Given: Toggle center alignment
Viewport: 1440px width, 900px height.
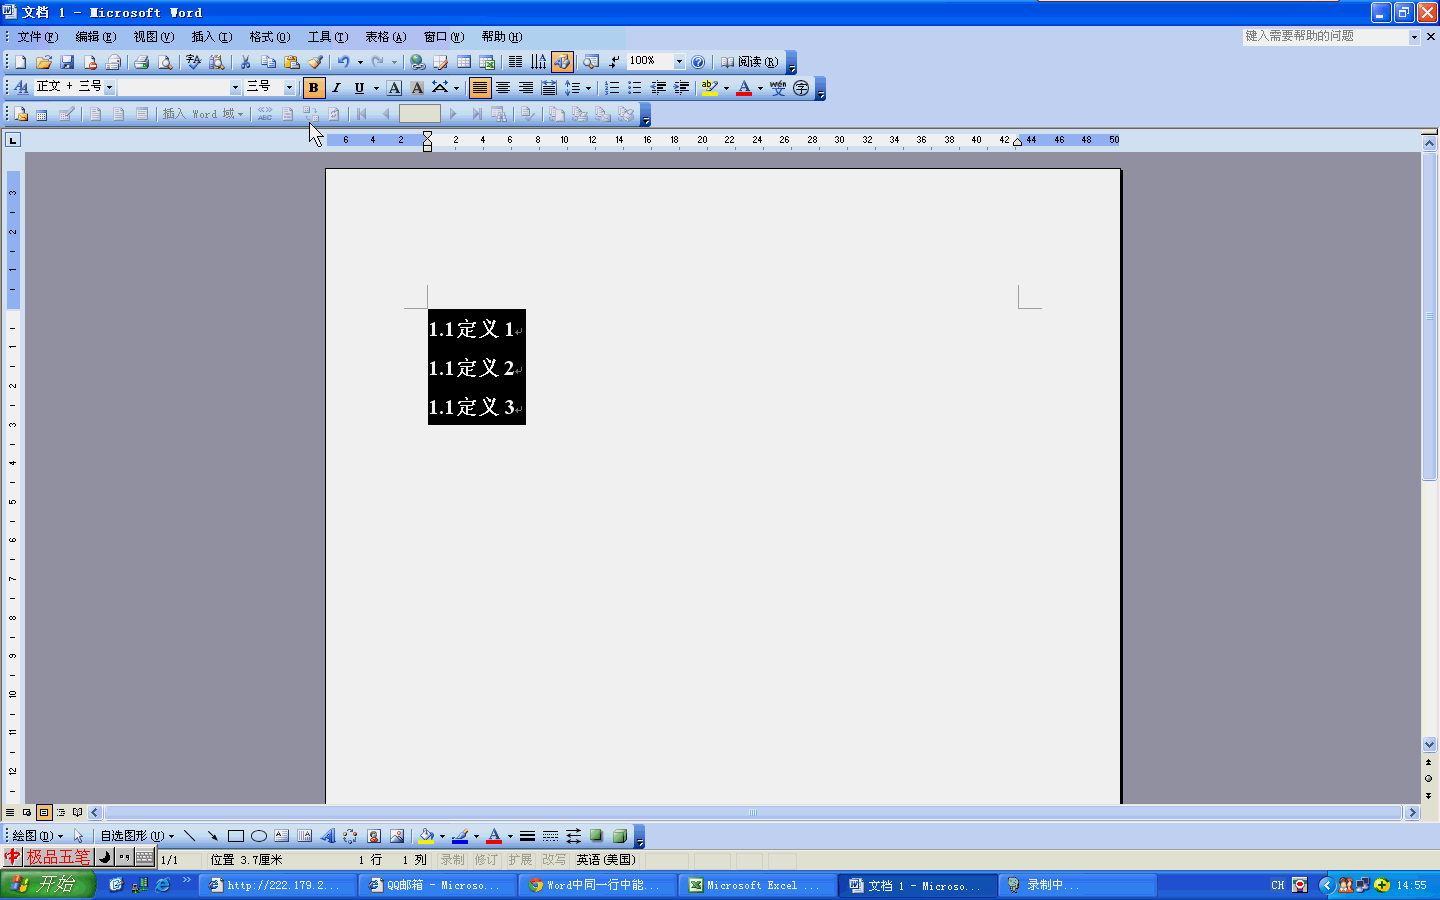Looking at the screenshot, I should 503,88.
